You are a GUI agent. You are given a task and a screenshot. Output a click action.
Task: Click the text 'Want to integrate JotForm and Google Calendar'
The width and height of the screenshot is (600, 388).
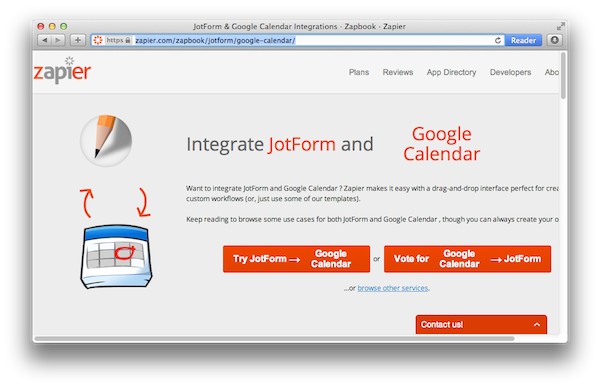(x=262, y=188)
